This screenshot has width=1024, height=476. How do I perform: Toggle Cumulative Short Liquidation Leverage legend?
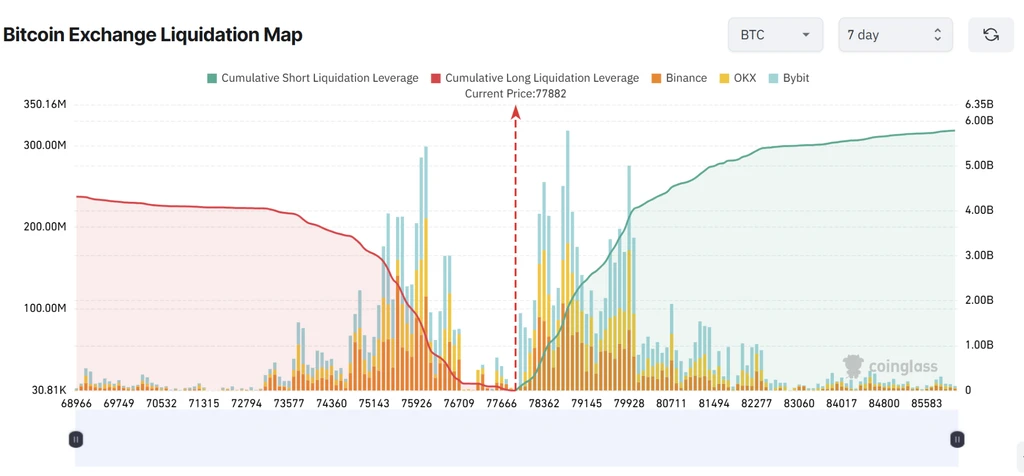point(313,78)
